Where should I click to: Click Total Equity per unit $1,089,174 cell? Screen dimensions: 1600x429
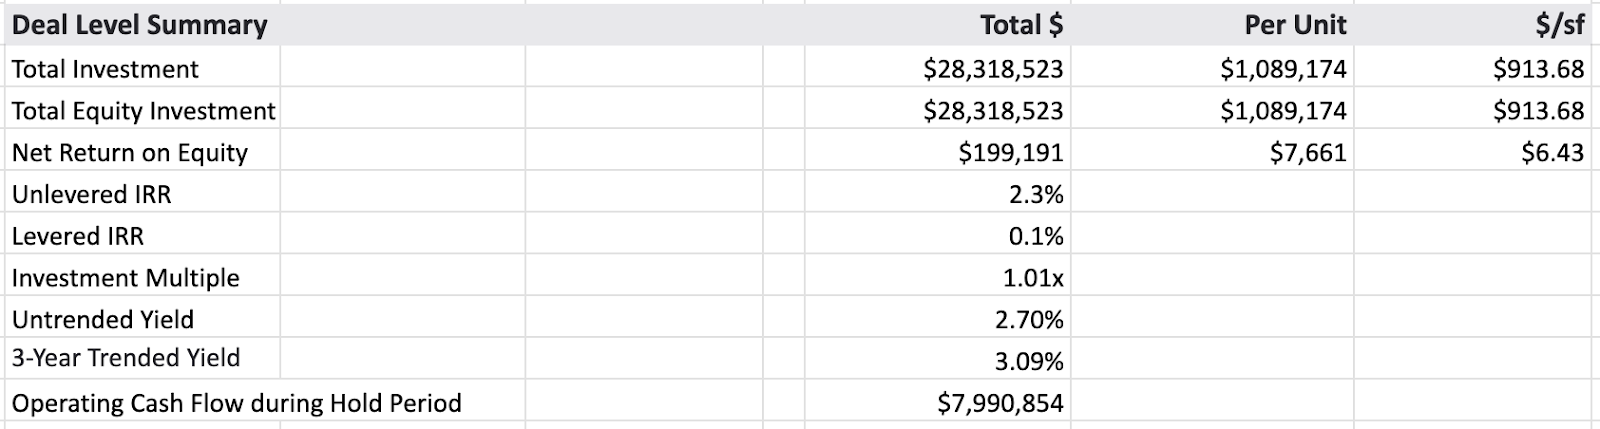(x=1212, y=110)
